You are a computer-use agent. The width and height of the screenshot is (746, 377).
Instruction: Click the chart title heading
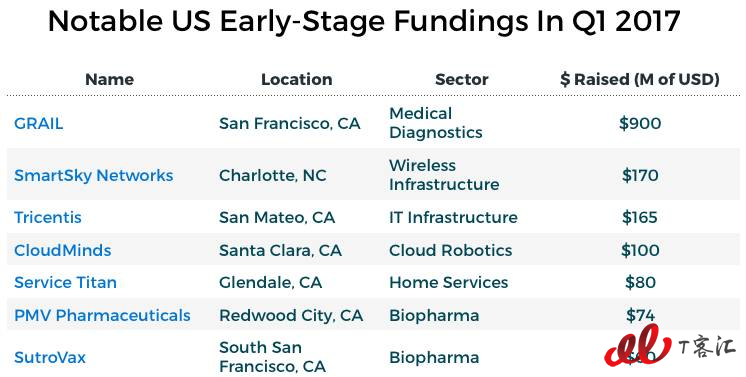tap(364, 21)
